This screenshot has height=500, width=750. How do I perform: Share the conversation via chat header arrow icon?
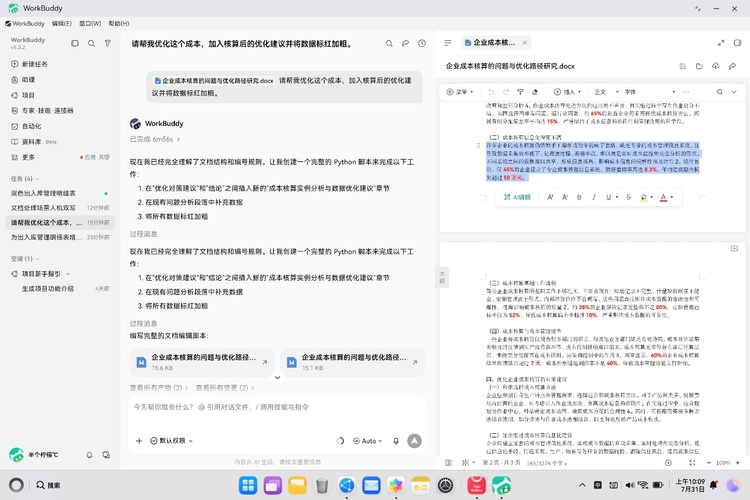(x=406, y=44)
